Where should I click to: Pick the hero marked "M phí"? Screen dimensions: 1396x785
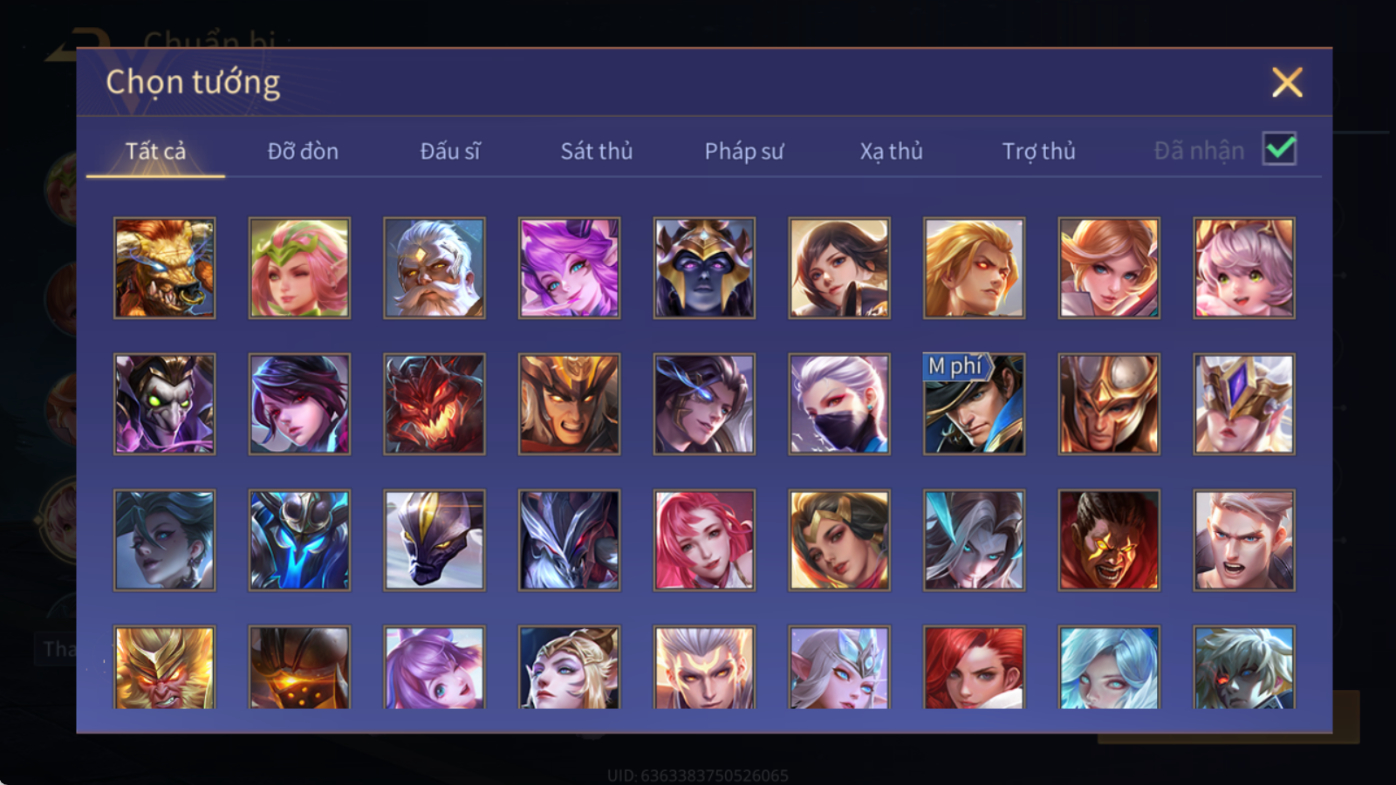pos(974,404)
